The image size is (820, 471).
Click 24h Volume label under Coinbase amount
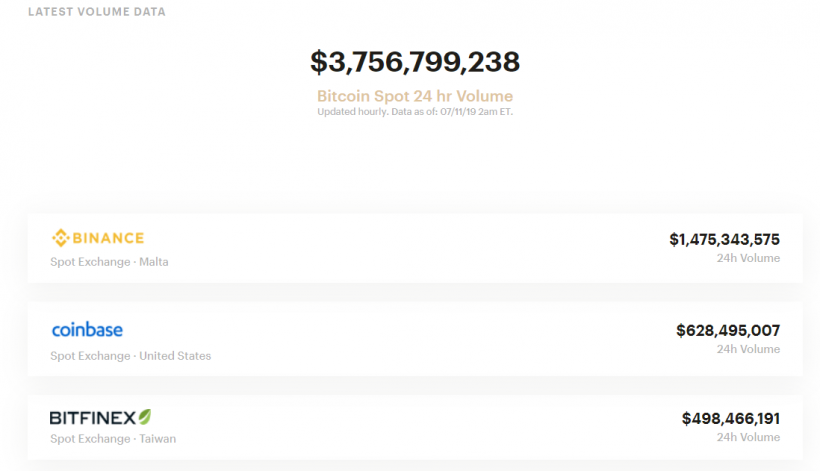click(x=748, y=349)
